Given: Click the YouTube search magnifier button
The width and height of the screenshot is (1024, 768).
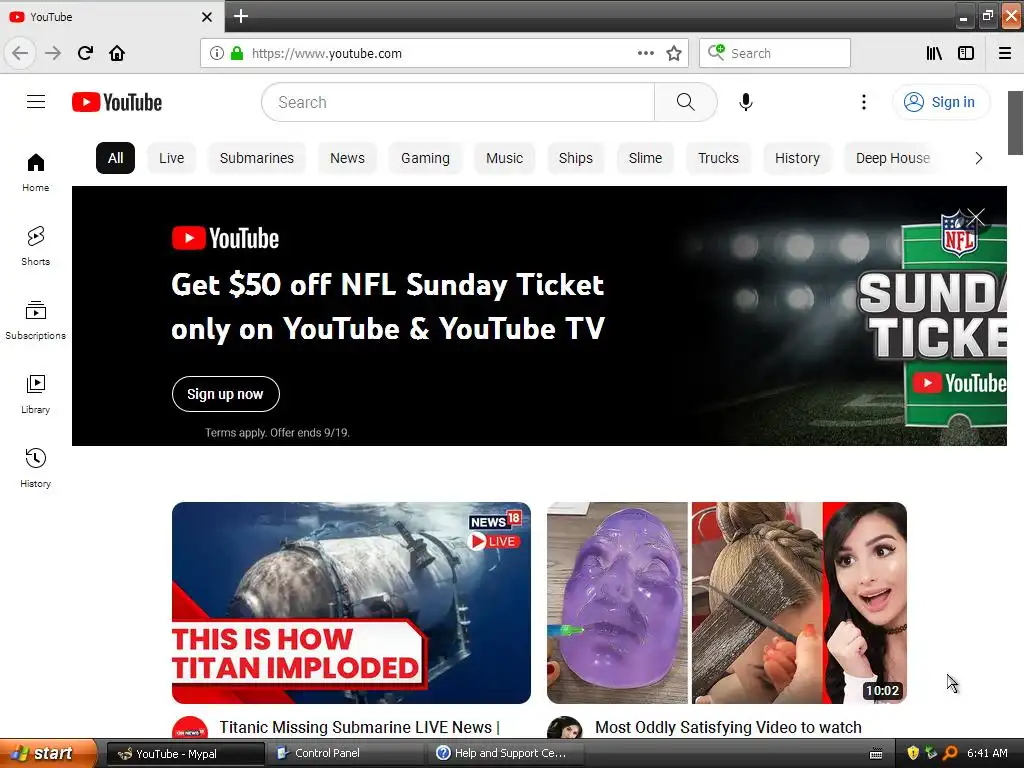Looking at the screenshot, I should (685, 102).
